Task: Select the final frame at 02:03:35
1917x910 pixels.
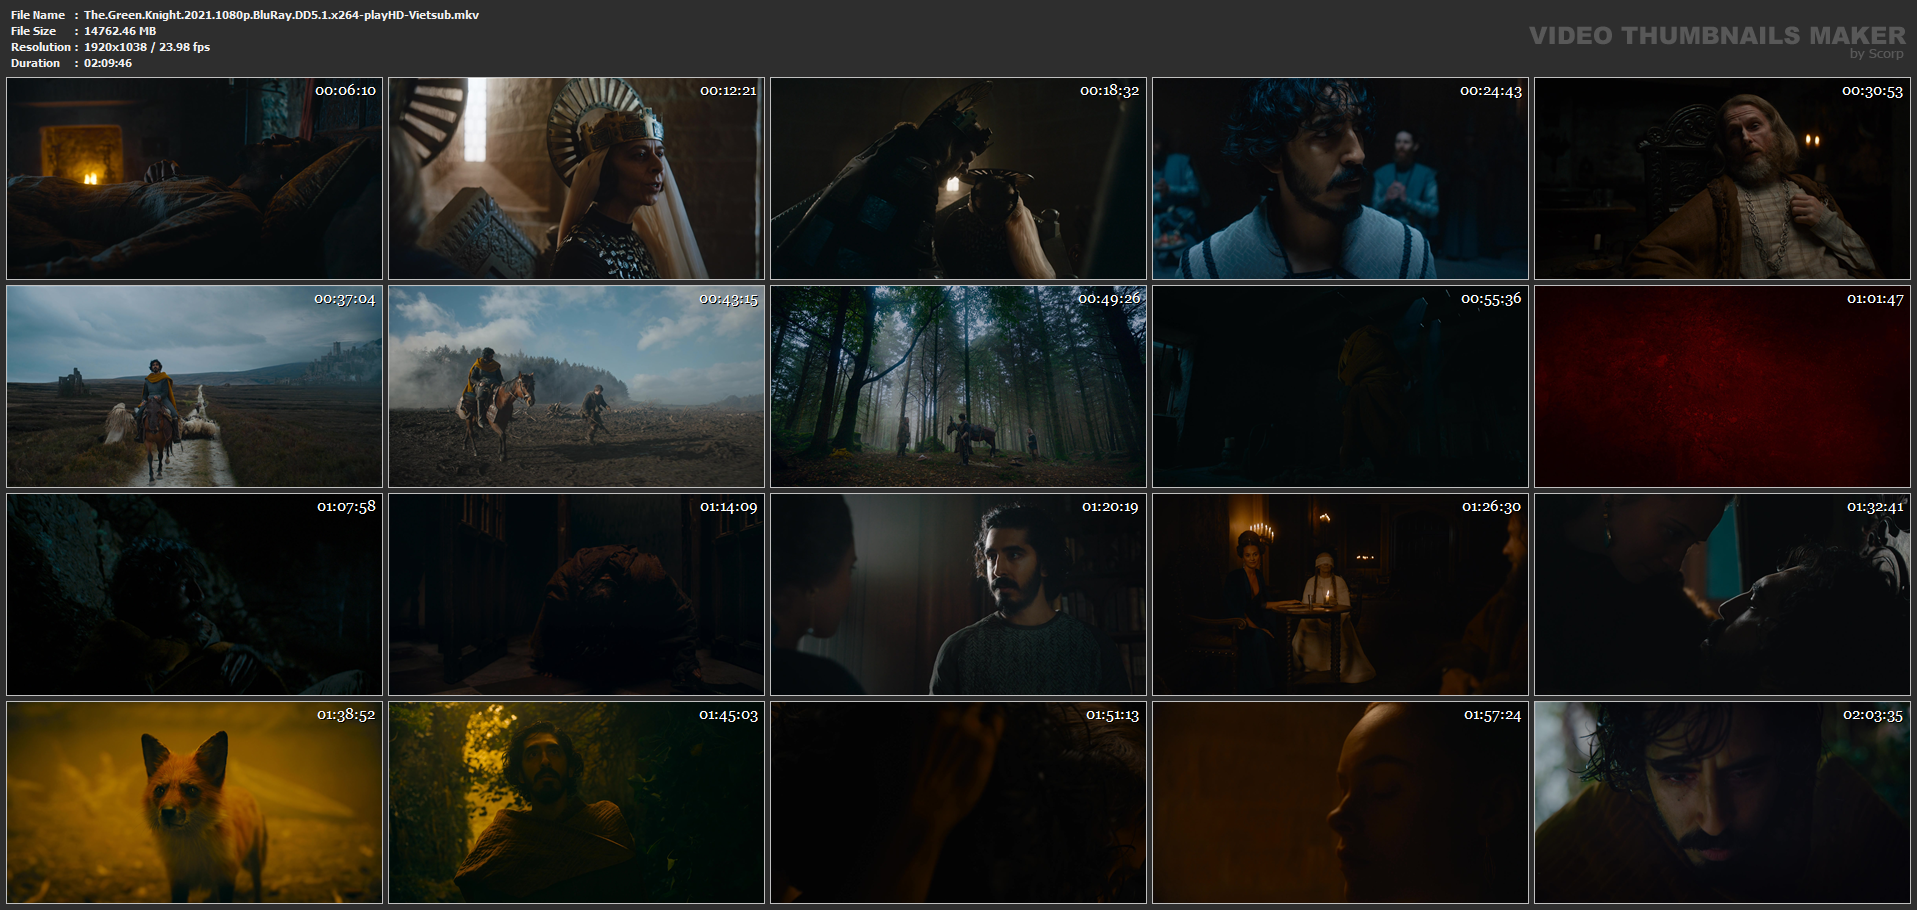Action: point(1723,803)
